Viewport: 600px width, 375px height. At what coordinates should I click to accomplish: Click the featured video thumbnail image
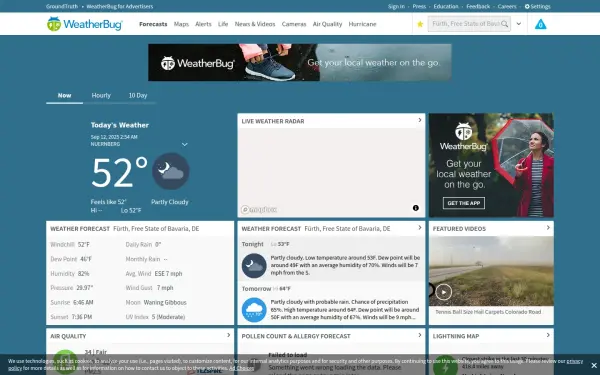(x=491, y=271)
